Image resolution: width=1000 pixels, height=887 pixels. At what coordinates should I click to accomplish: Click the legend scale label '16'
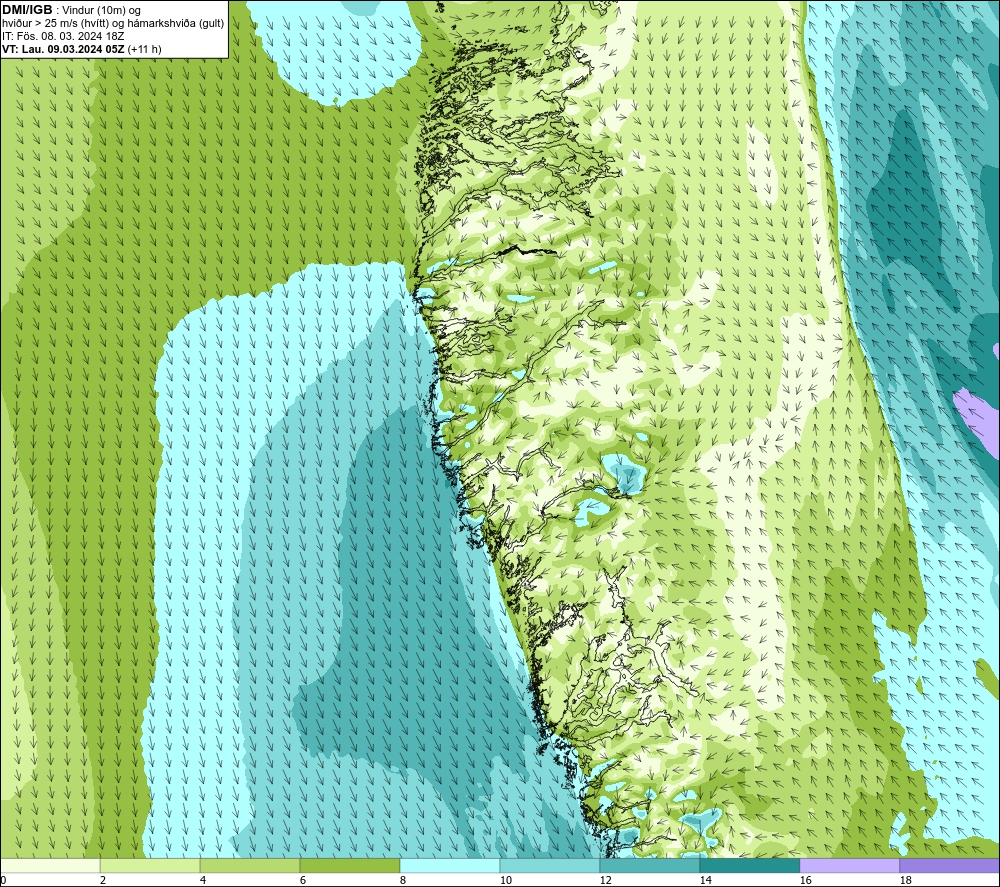(x=805, y=881)
